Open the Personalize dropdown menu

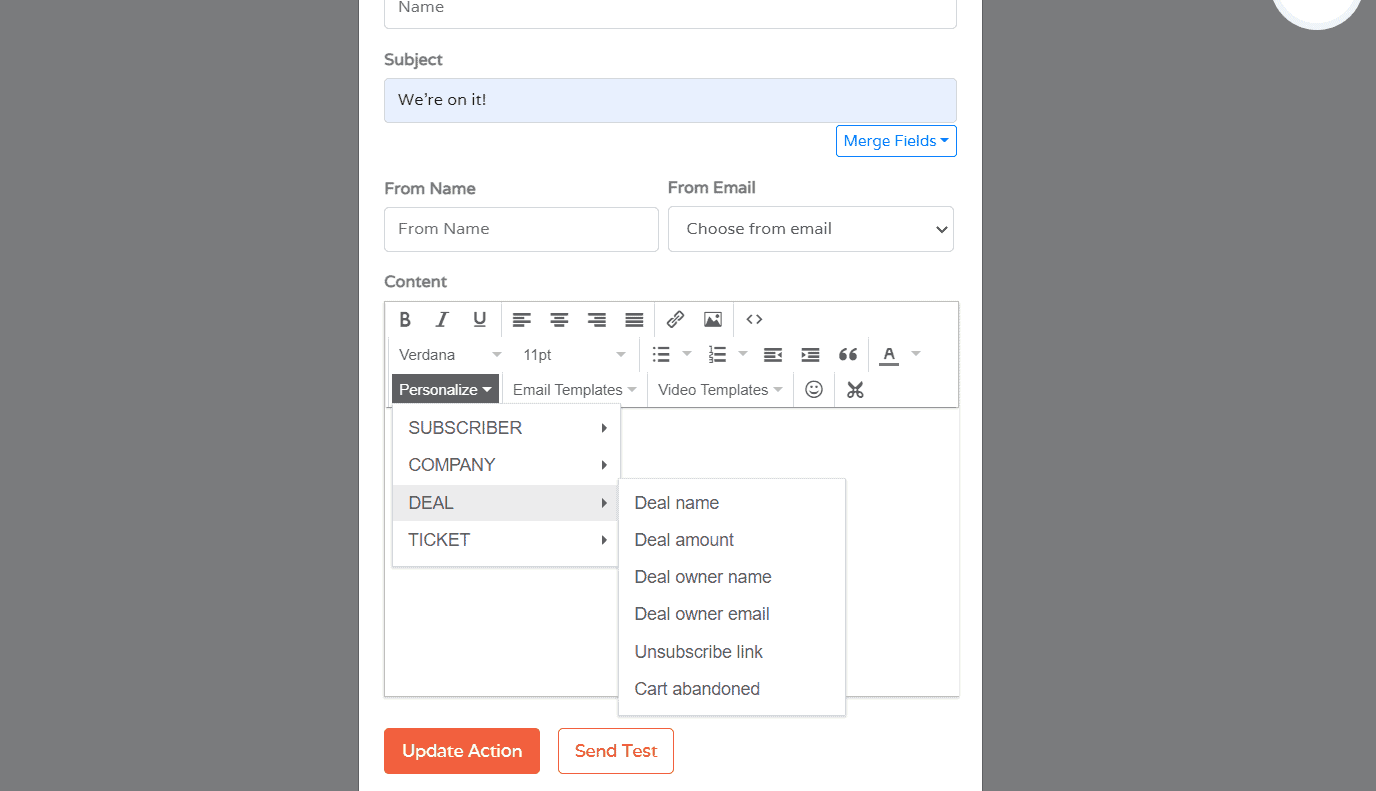click(x=445, y=389)
